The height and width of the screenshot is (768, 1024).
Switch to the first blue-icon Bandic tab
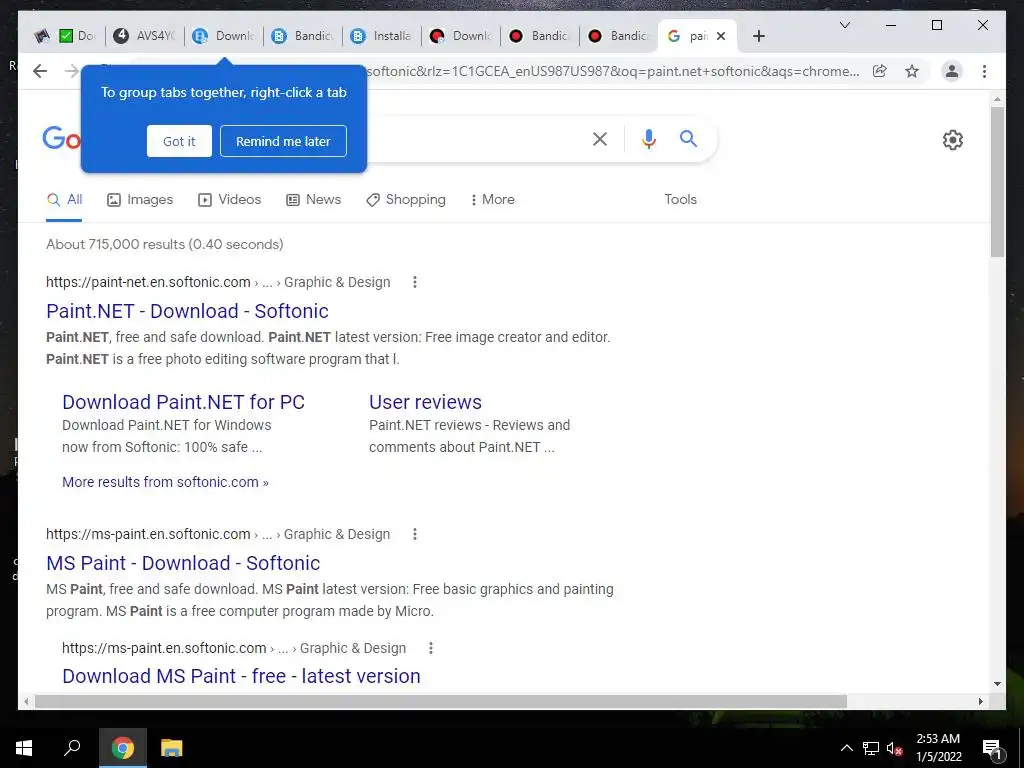click(302, 36)
